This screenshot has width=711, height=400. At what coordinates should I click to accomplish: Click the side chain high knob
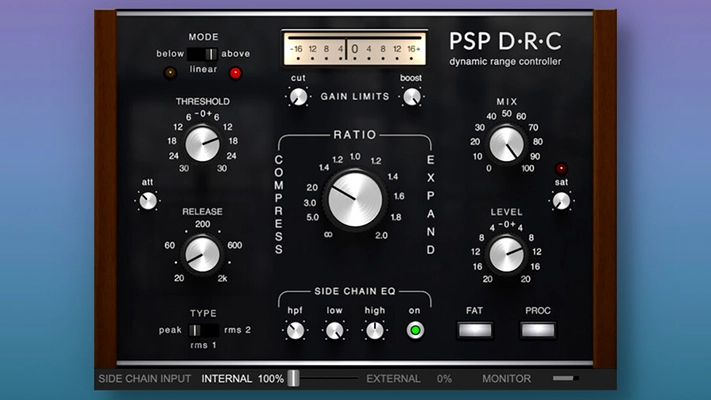pyautogui.click(x=374, y=330)
